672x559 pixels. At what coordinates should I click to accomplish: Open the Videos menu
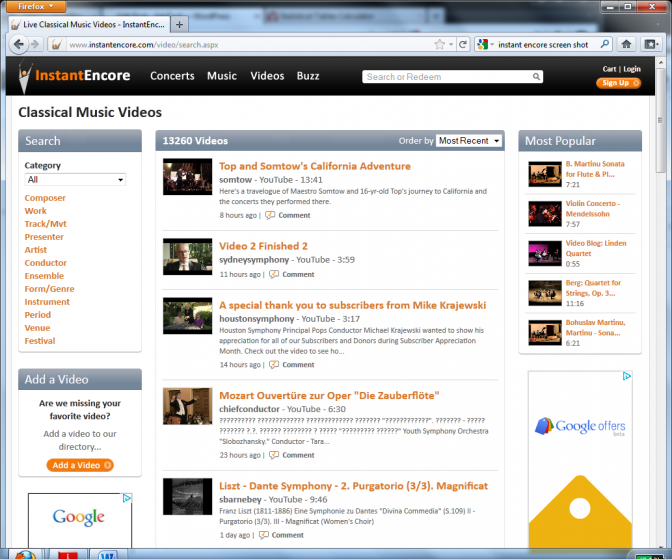pyautogui.click(x=267, y=76)
